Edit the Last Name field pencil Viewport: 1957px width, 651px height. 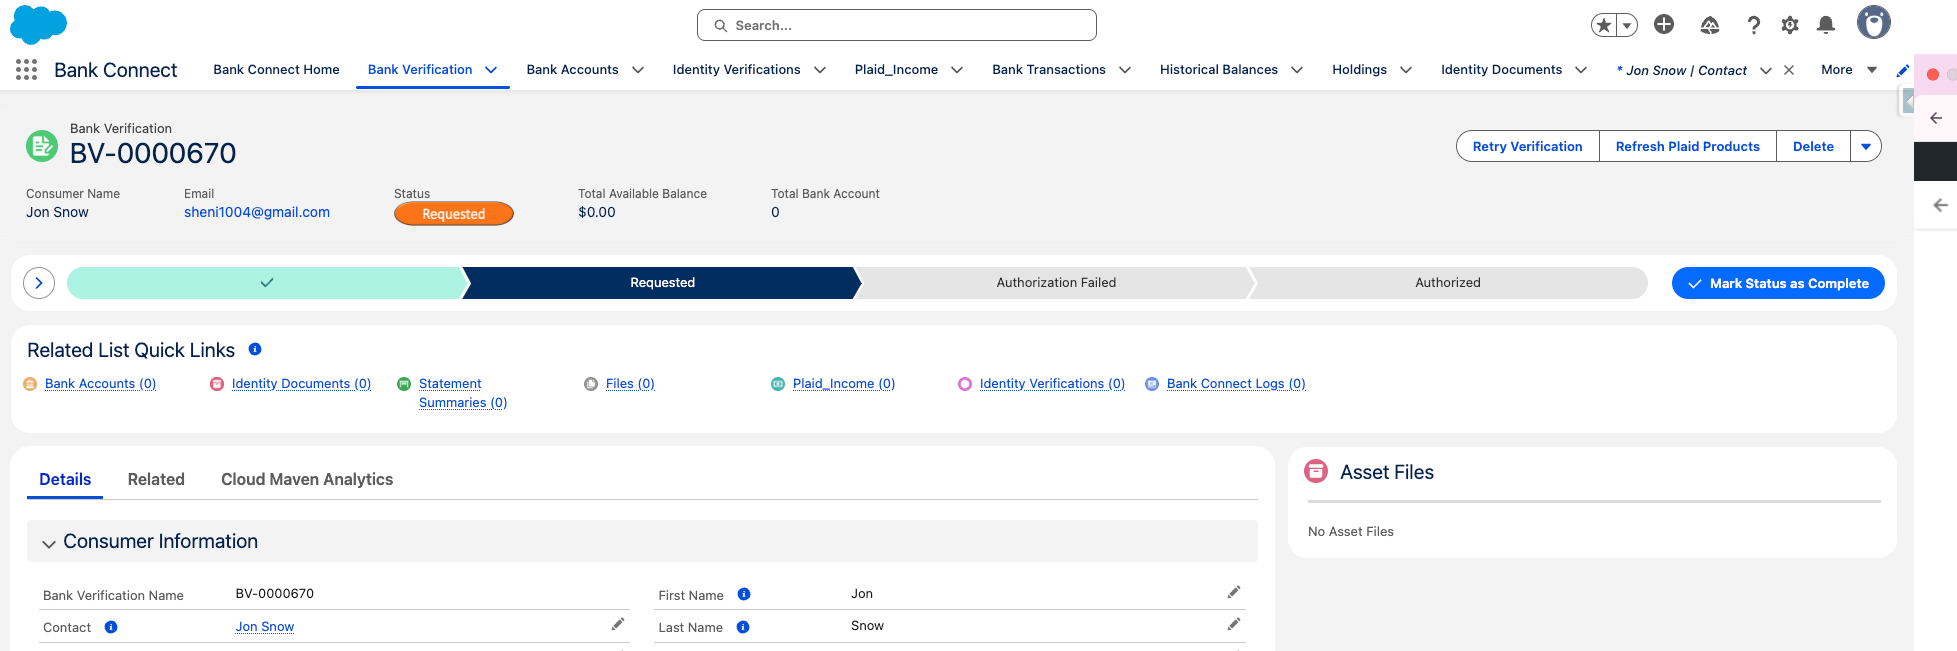pyautogui.click(x=1234, y=624)
